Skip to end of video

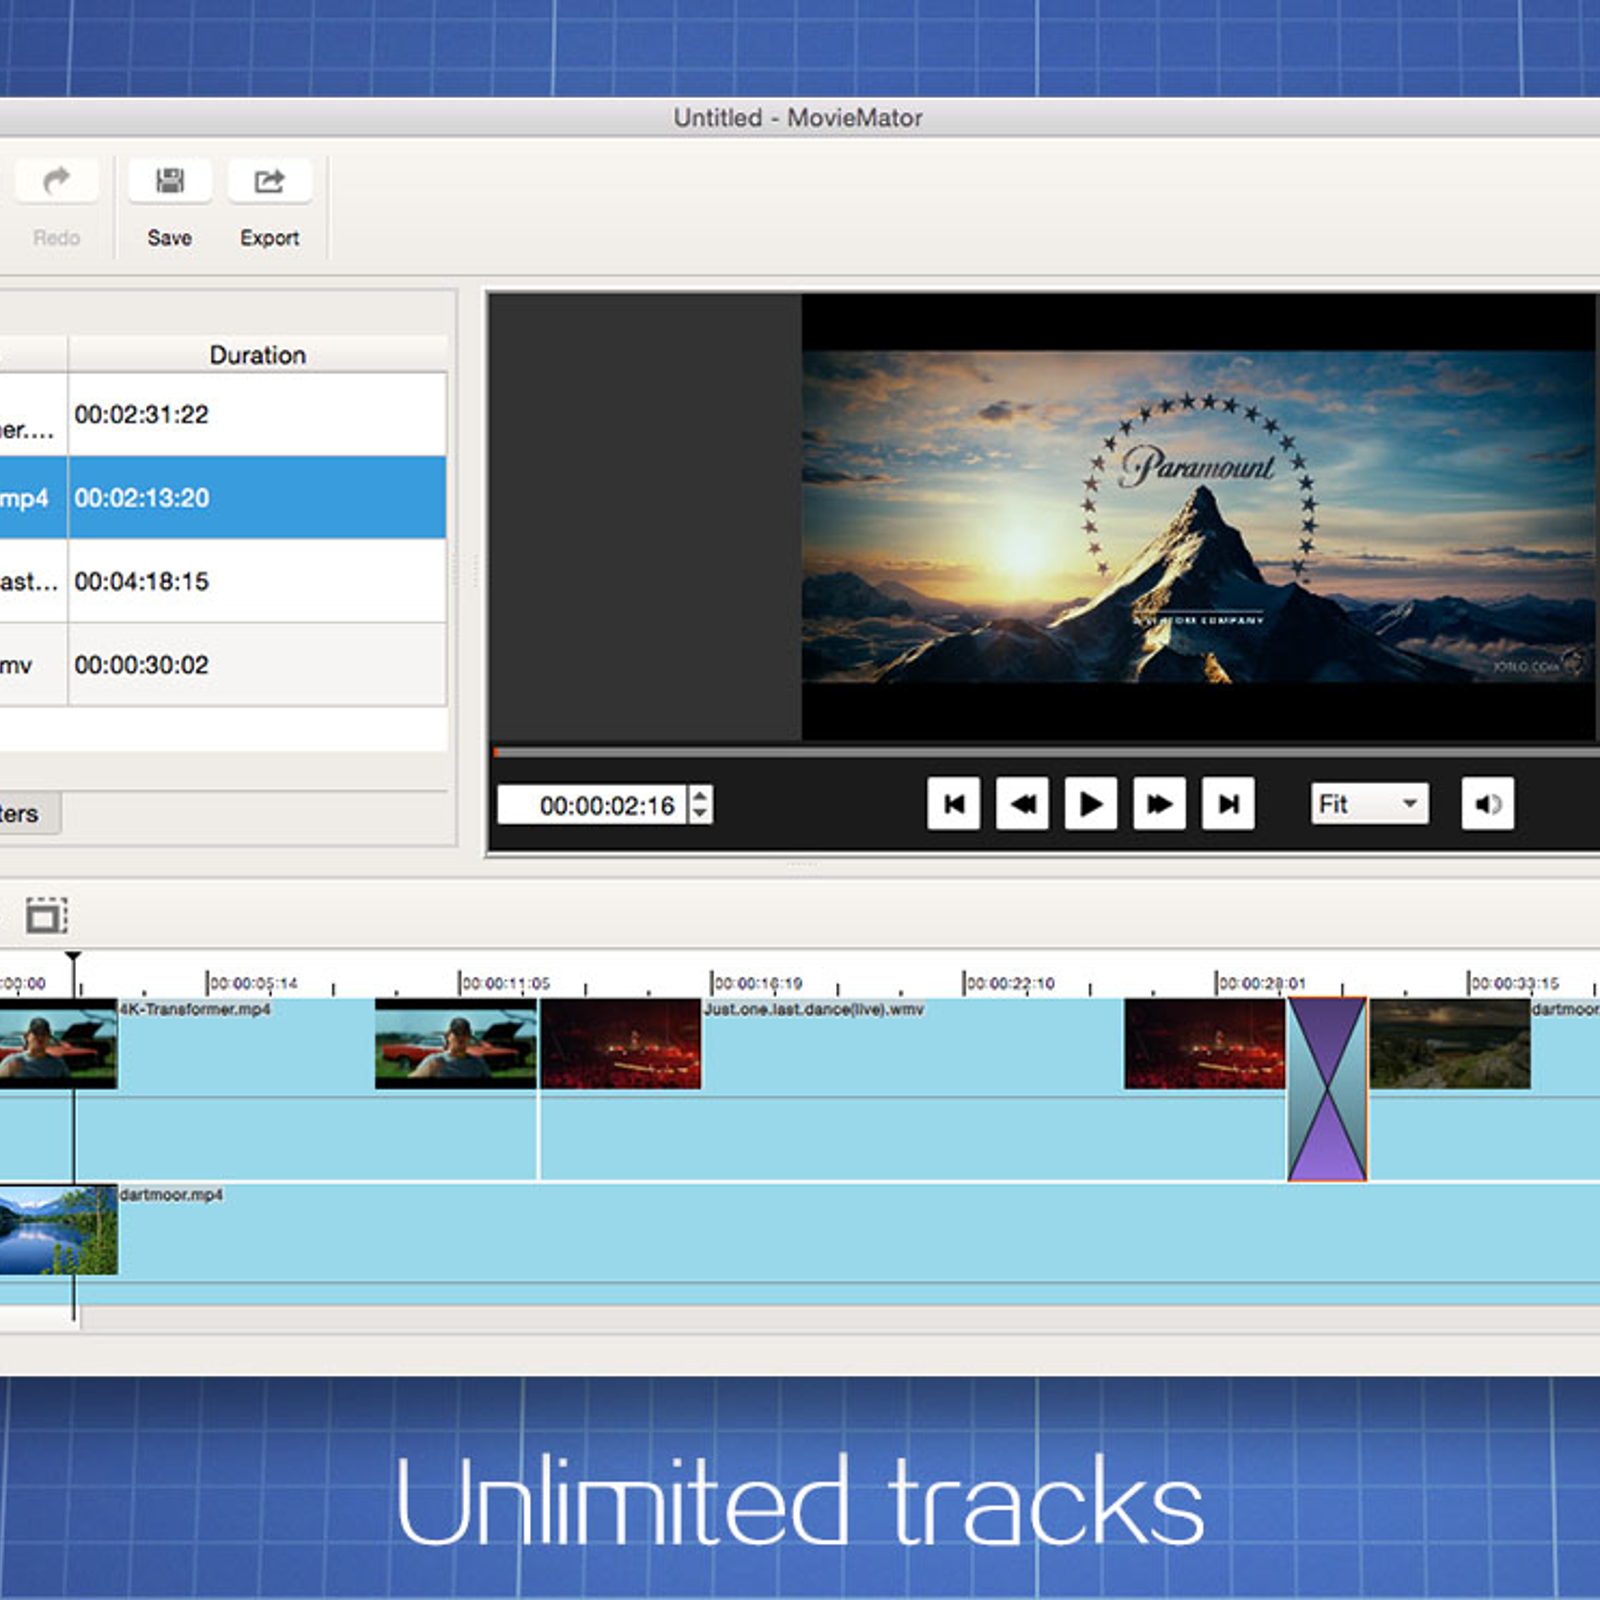(1228, 804)
